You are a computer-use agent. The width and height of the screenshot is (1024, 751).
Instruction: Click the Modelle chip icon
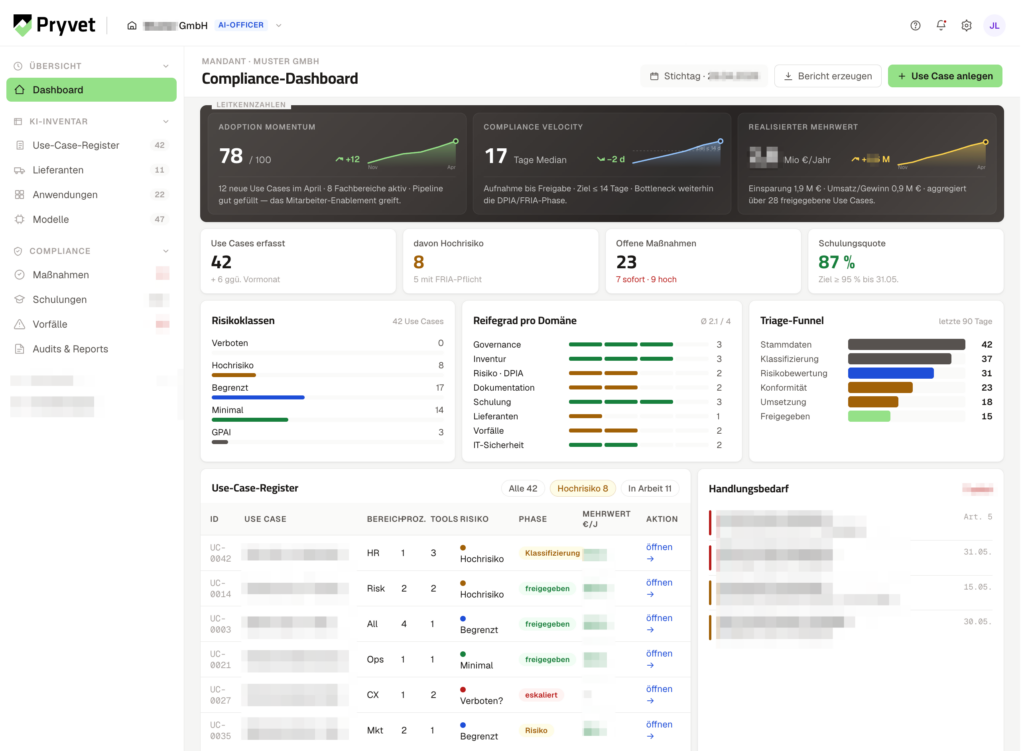20,219
